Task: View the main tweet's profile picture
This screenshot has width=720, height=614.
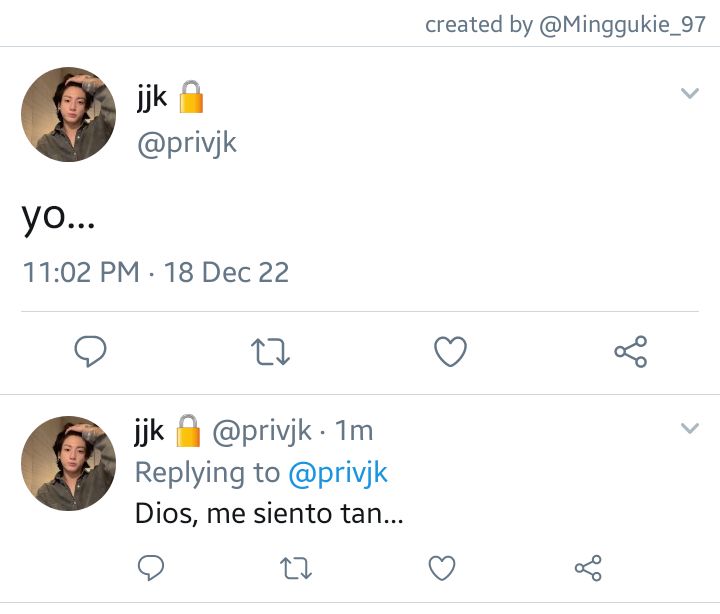Action: point(68,114)
